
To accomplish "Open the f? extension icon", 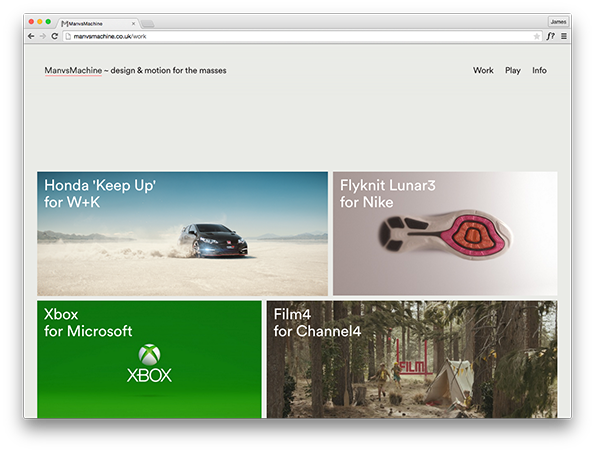I will click(551, 36).
